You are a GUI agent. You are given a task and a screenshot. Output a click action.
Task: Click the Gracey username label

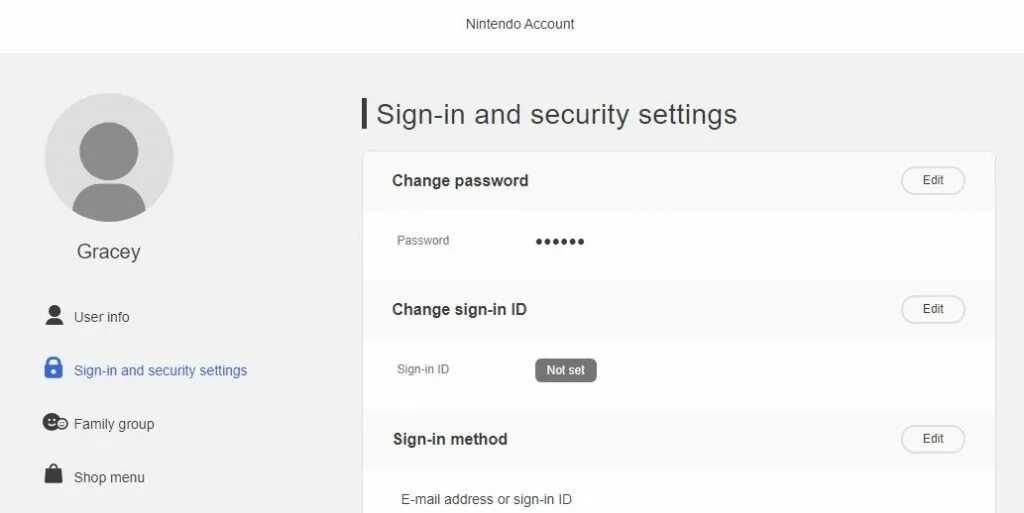tap(108, 251)
